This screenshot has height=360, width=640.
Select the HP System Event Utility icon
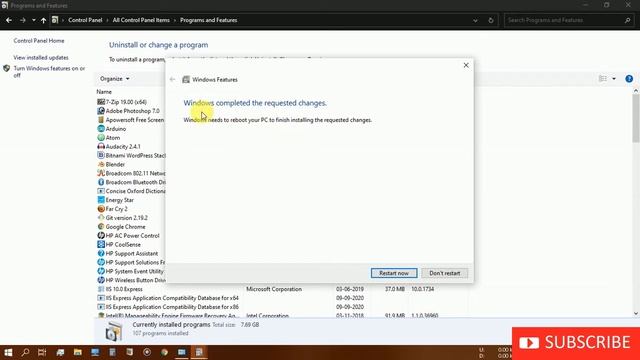click(101, 271)
